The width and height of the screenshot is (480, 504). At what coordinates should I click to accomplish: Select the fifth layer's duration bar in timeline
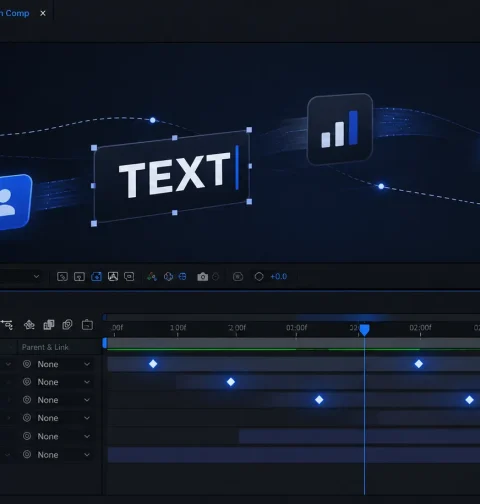point(359,436)
